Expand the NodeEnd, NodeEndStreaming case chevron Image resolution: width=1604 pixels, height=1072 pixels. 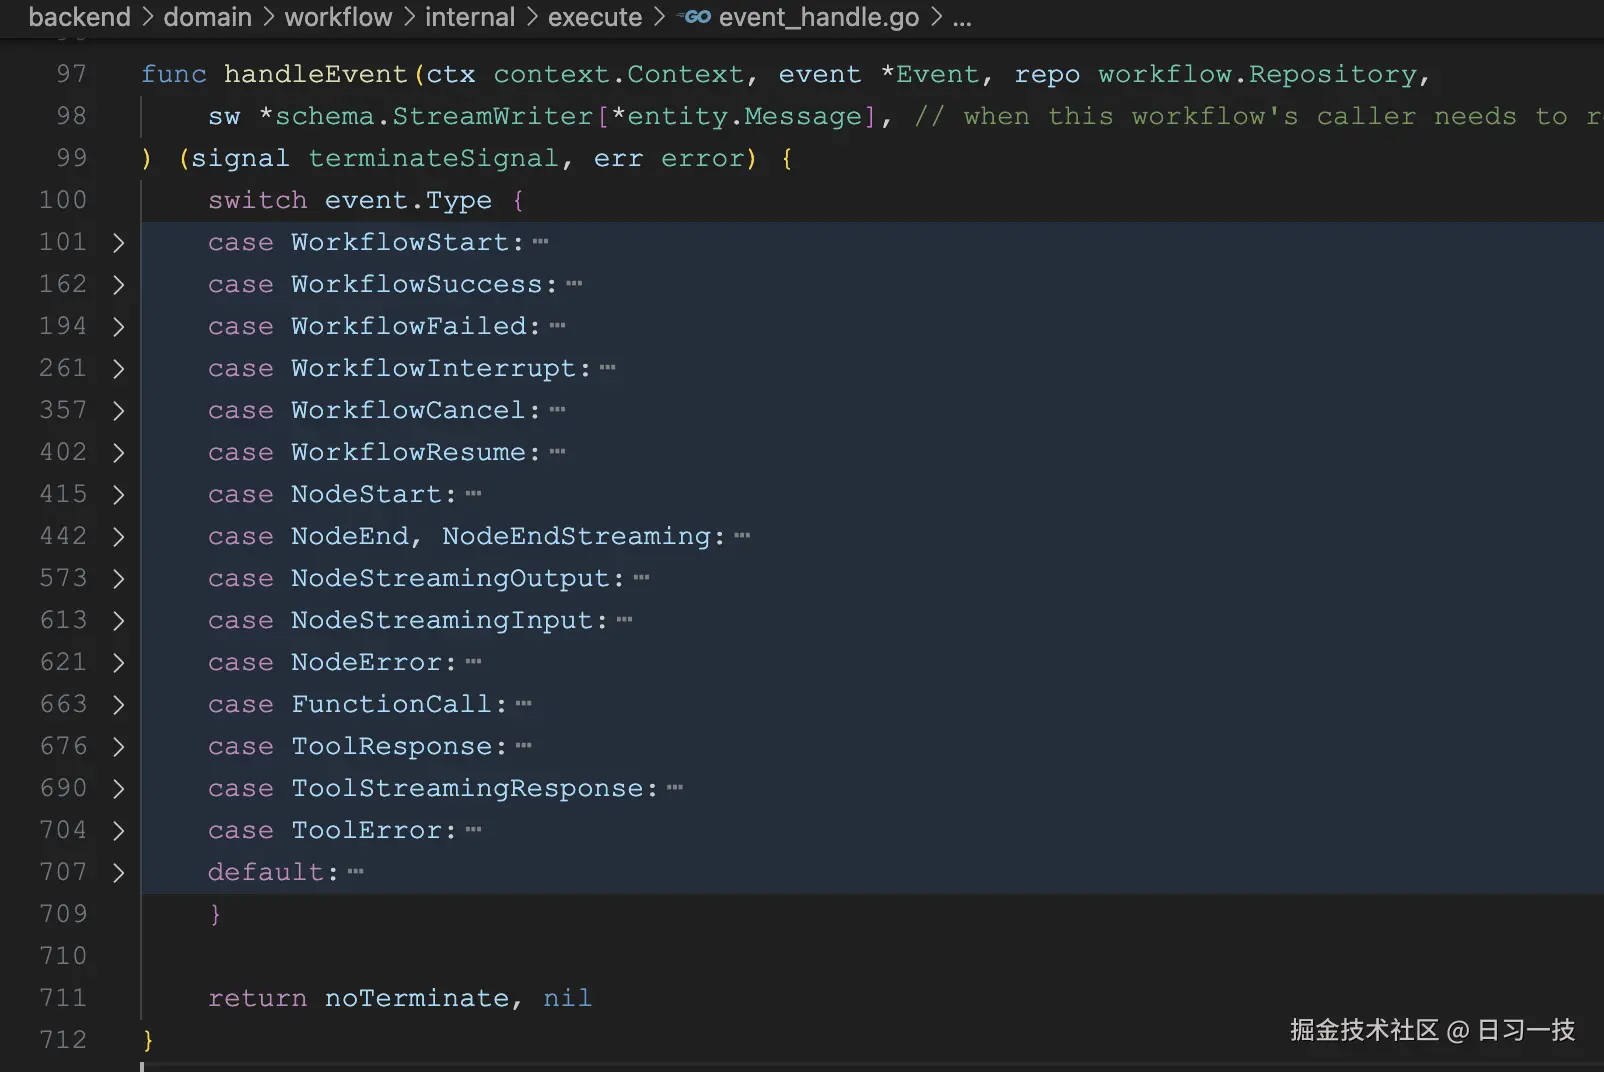tap(118, 536)
